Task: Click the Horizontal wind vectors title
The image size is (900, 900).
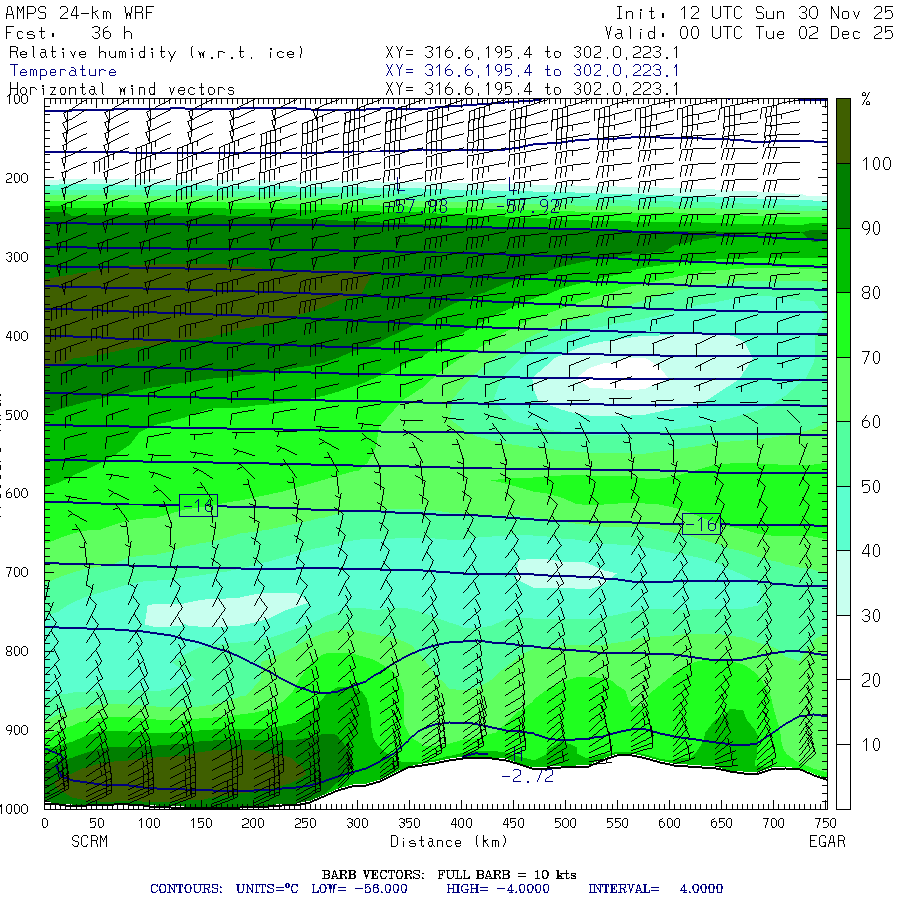Action: pyautogui.click(x=122, y=90)
